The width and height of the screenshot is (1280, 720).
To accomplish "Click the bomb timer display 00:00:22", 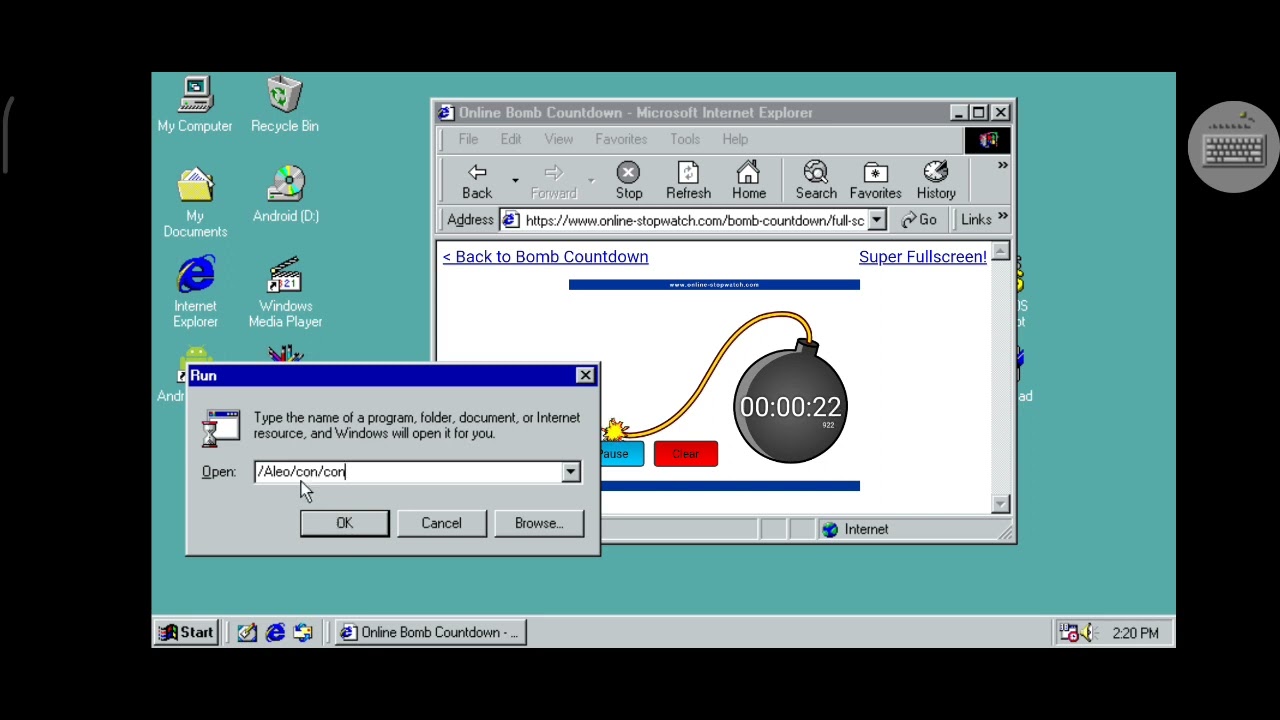I will click(x=790, y=406).
